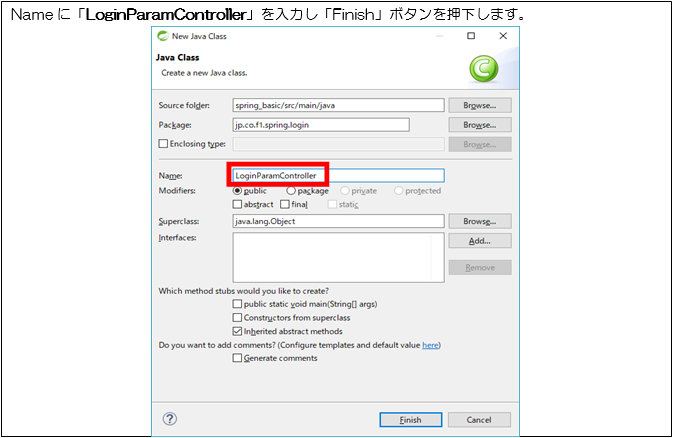Close the New Java Class dialog
This screenshot has height=438, width=673.
(x=503, y=35)
